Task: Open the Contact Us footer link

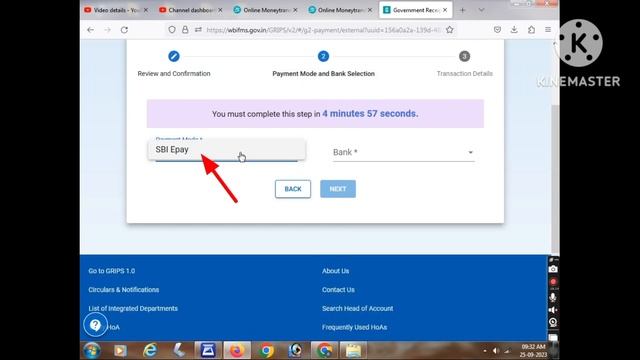Action: [338, 290]
